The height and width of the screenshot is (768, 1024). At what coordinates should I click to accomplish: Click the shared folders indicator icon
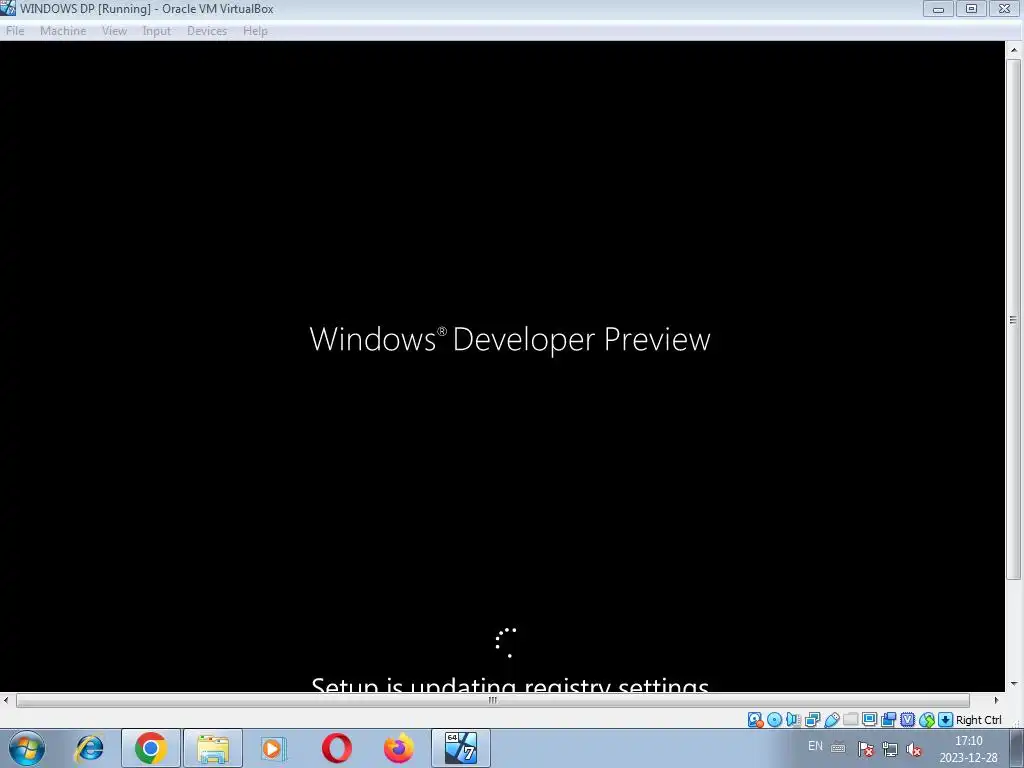(850, 720)
